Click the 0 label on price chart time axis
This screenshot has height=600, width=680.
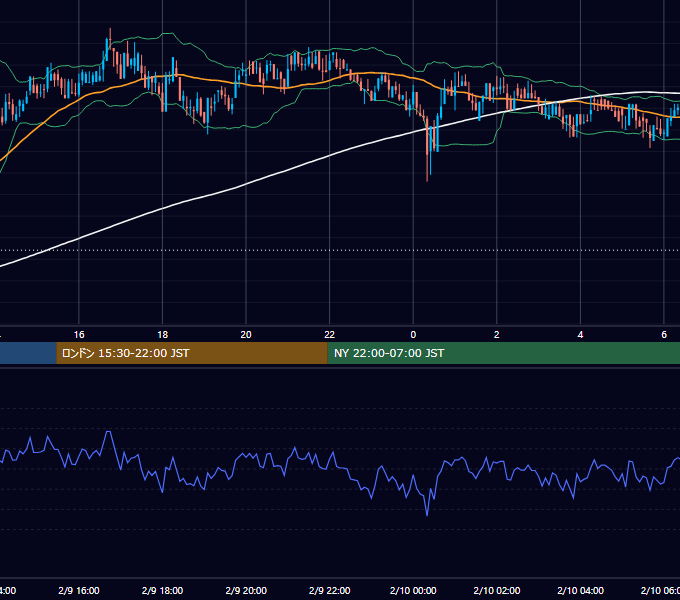point(413,335)
